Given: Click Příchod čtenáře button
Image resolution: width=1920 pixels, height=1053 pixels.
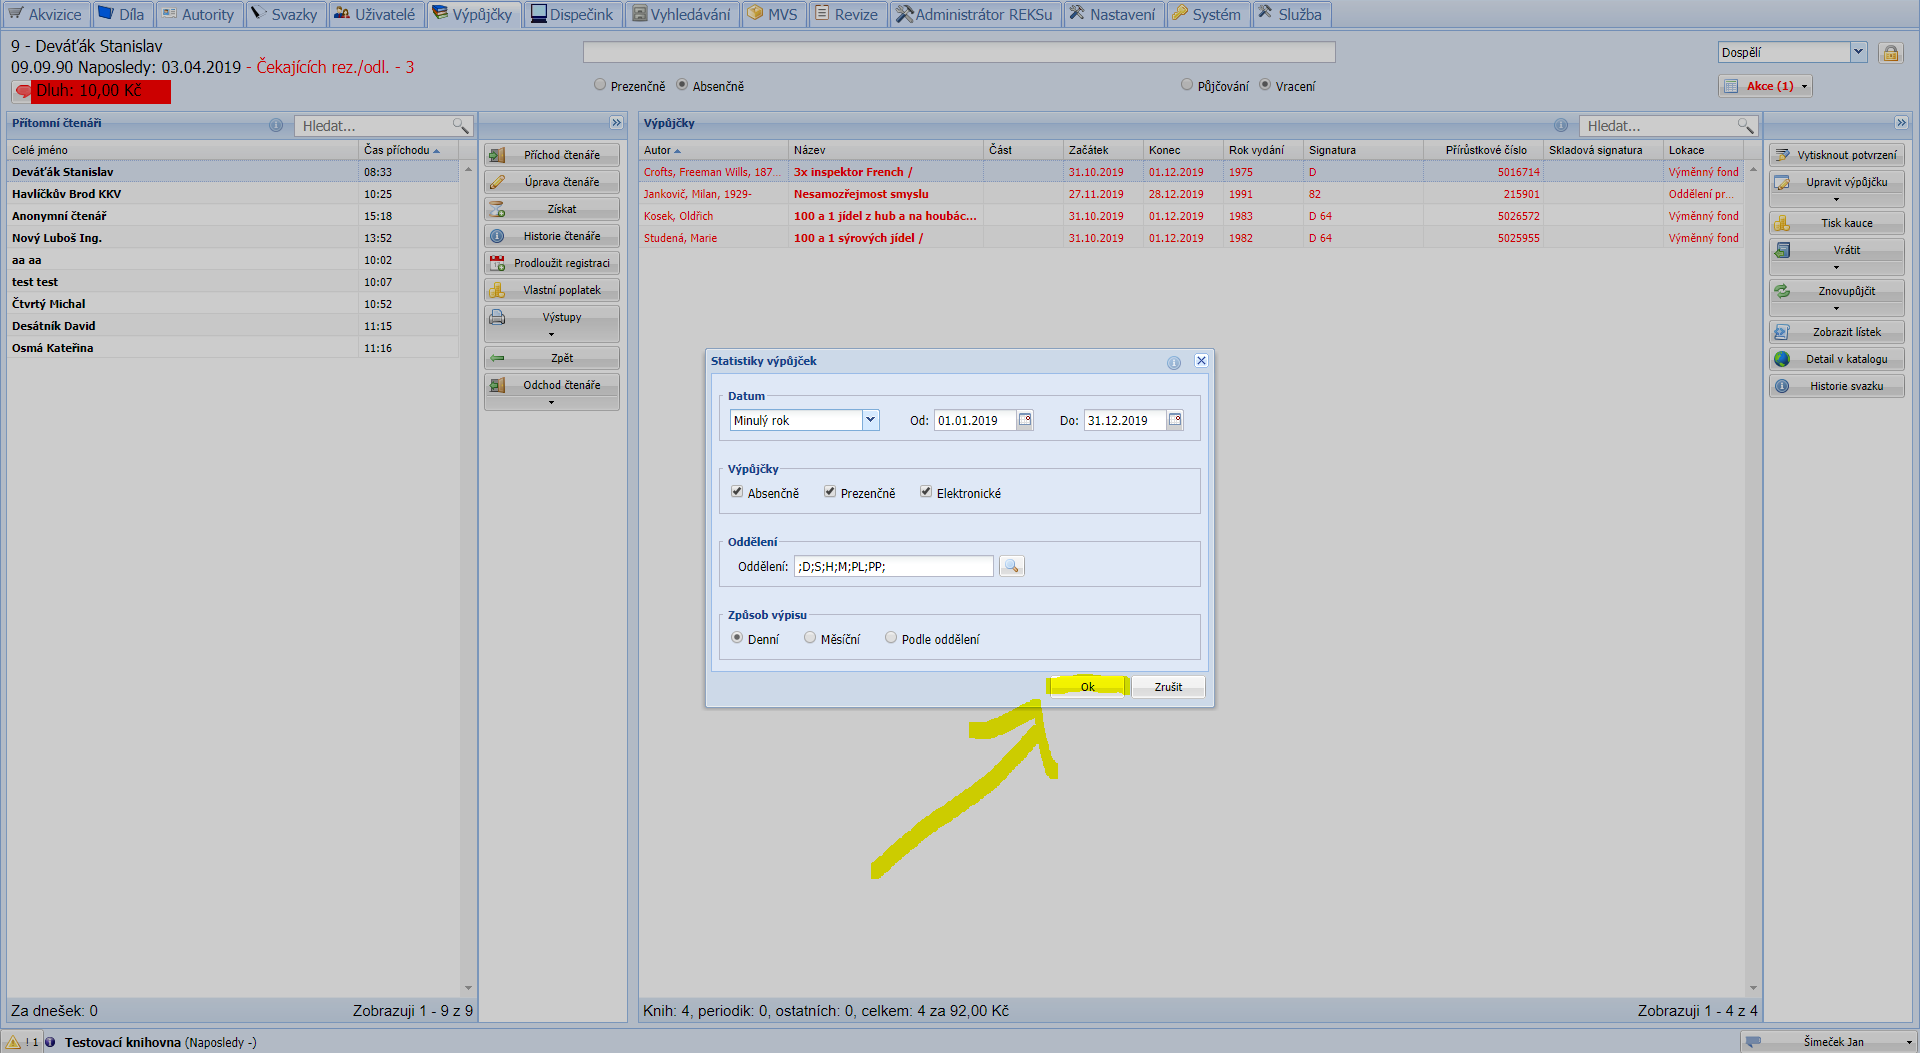Looking at the screenshot, I should (x=552, y=155).
